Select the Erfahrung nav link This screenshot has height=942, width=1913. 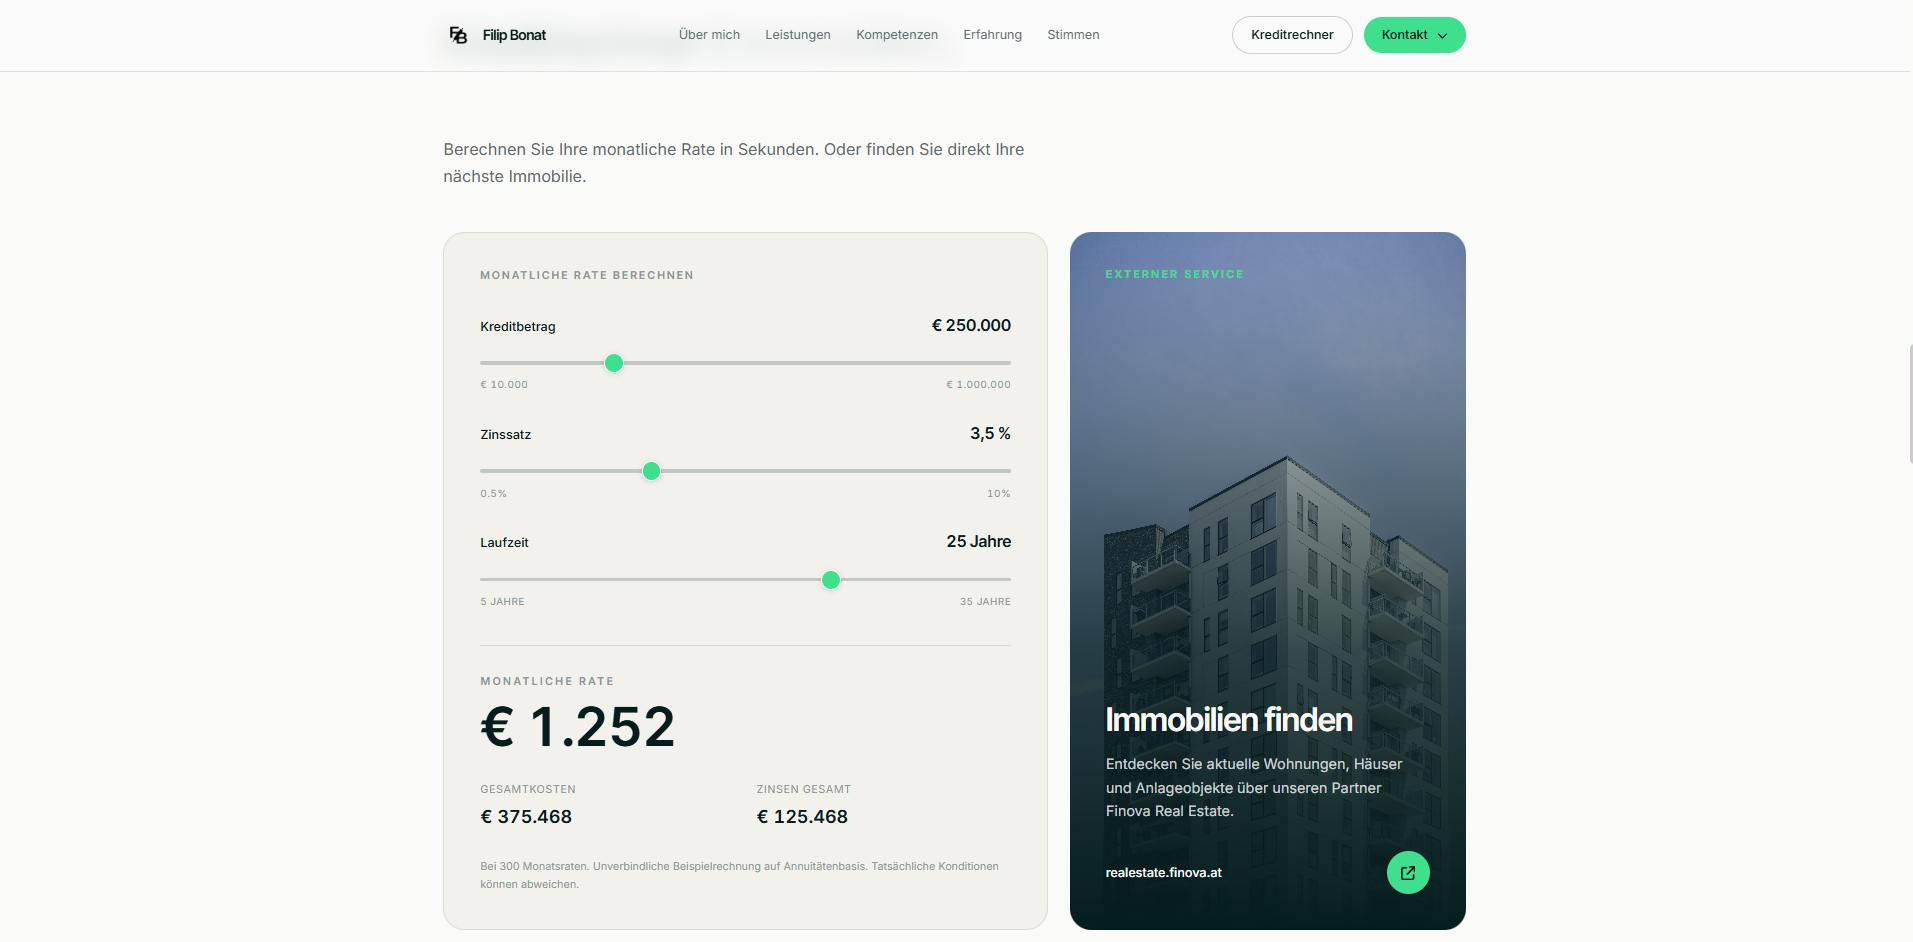point(992,35)
